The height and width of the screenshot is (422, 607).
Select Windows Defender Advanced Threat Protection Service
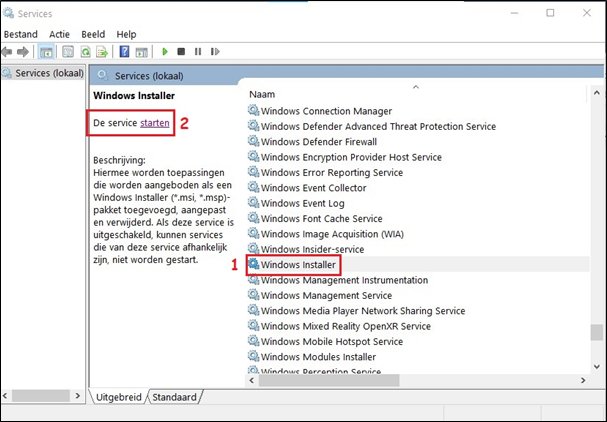[x=378, y=127]
